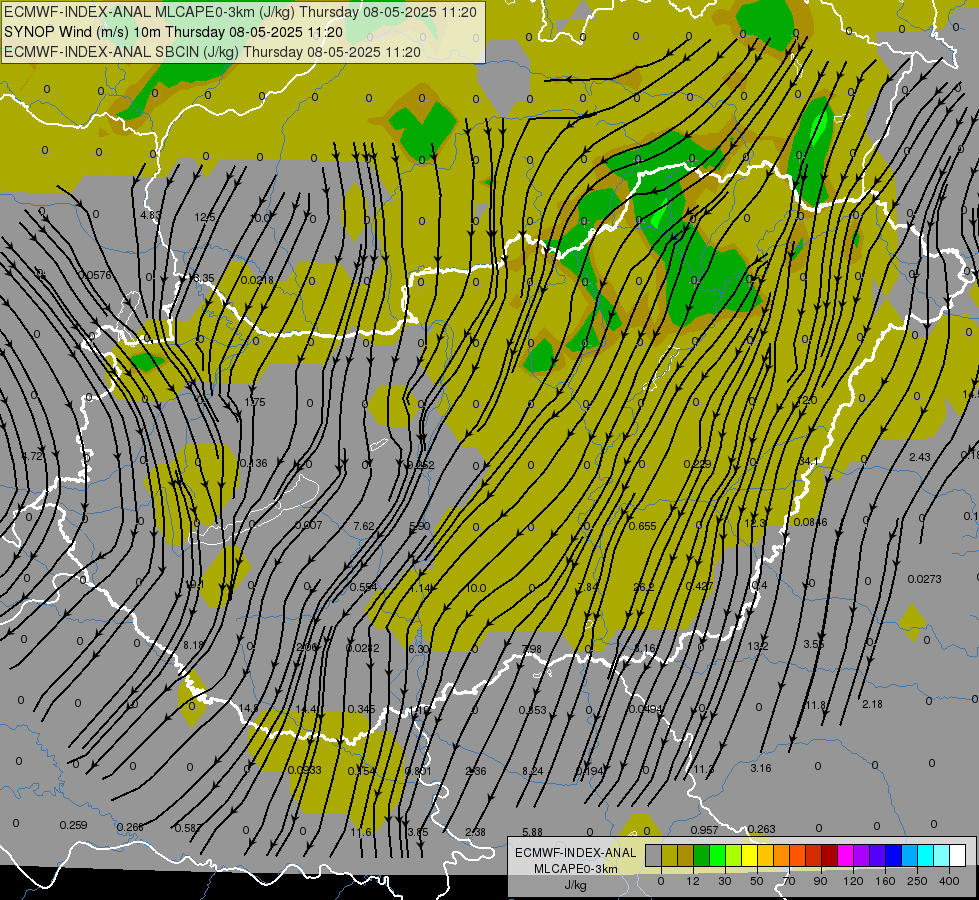
Task: Click the map value '13.2'
Action: pos(758,646)
